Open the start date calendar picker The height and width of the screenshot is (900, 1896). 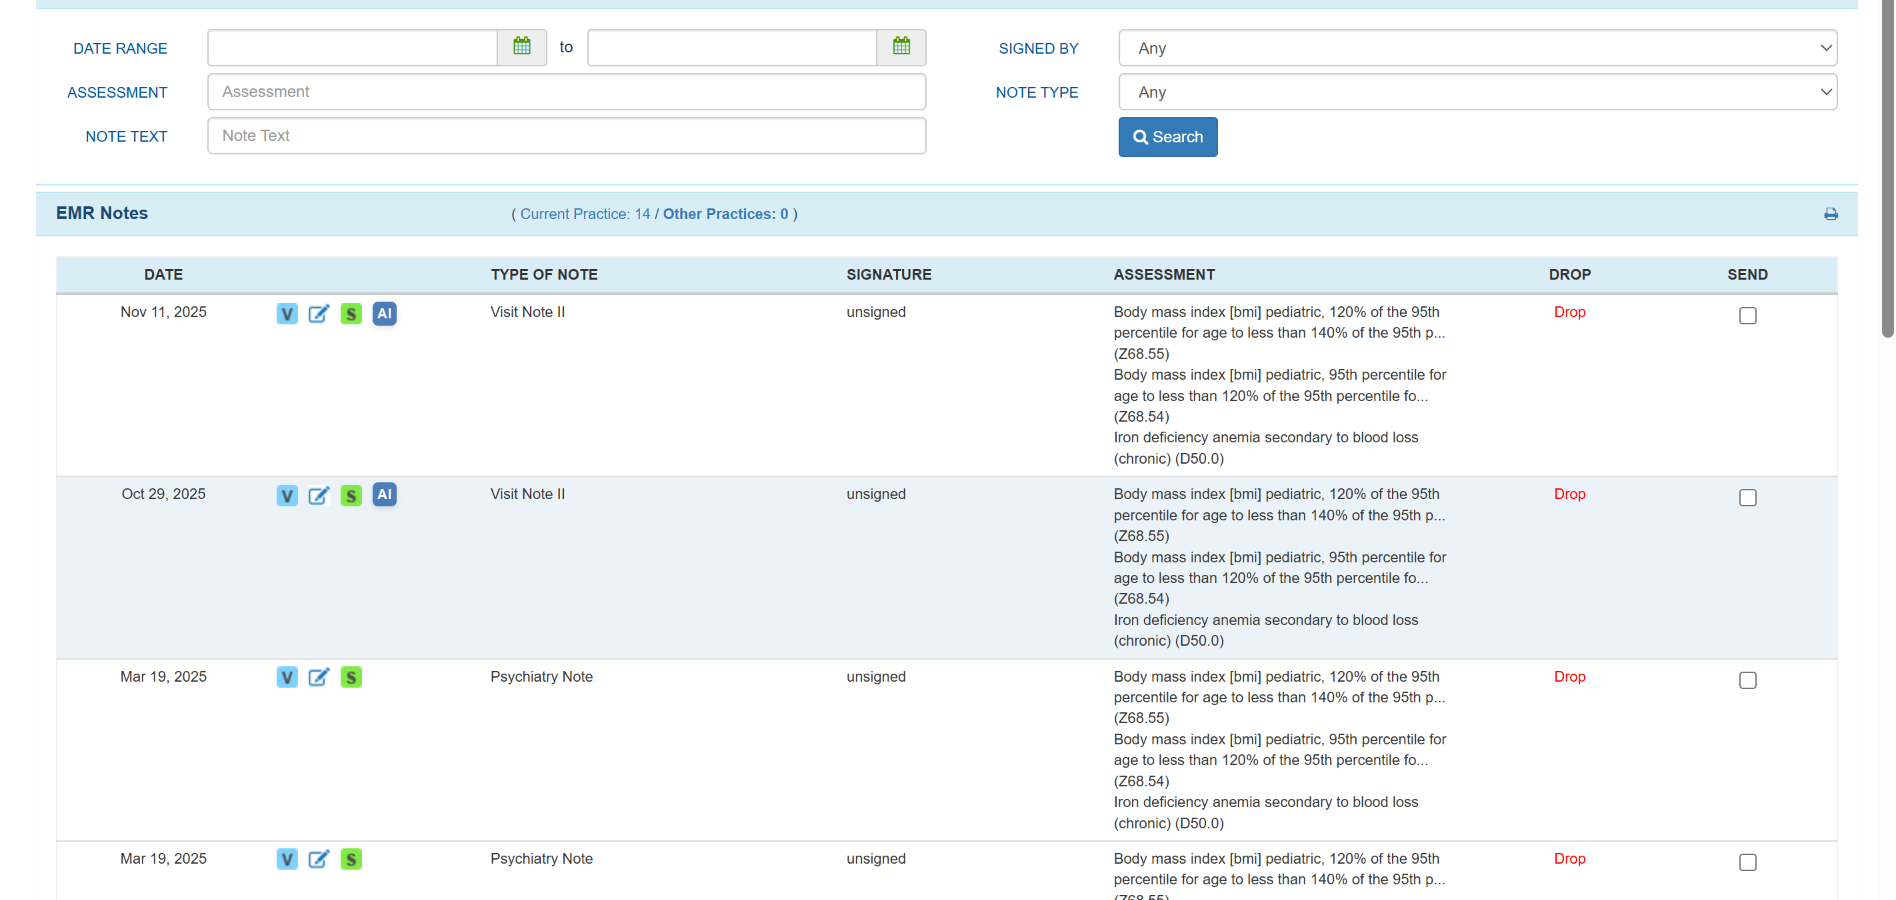click(521, 47)
